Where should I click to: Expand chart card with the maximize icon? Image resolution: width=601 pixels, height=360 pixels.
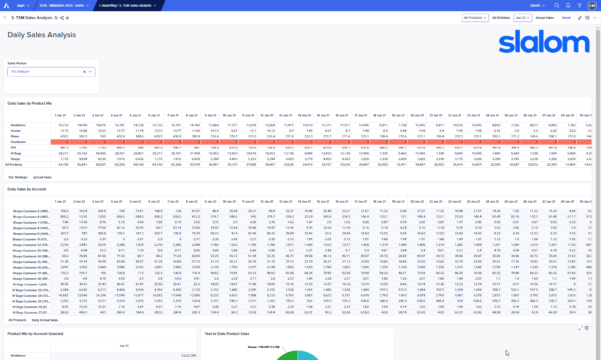(x=581, y=328)
